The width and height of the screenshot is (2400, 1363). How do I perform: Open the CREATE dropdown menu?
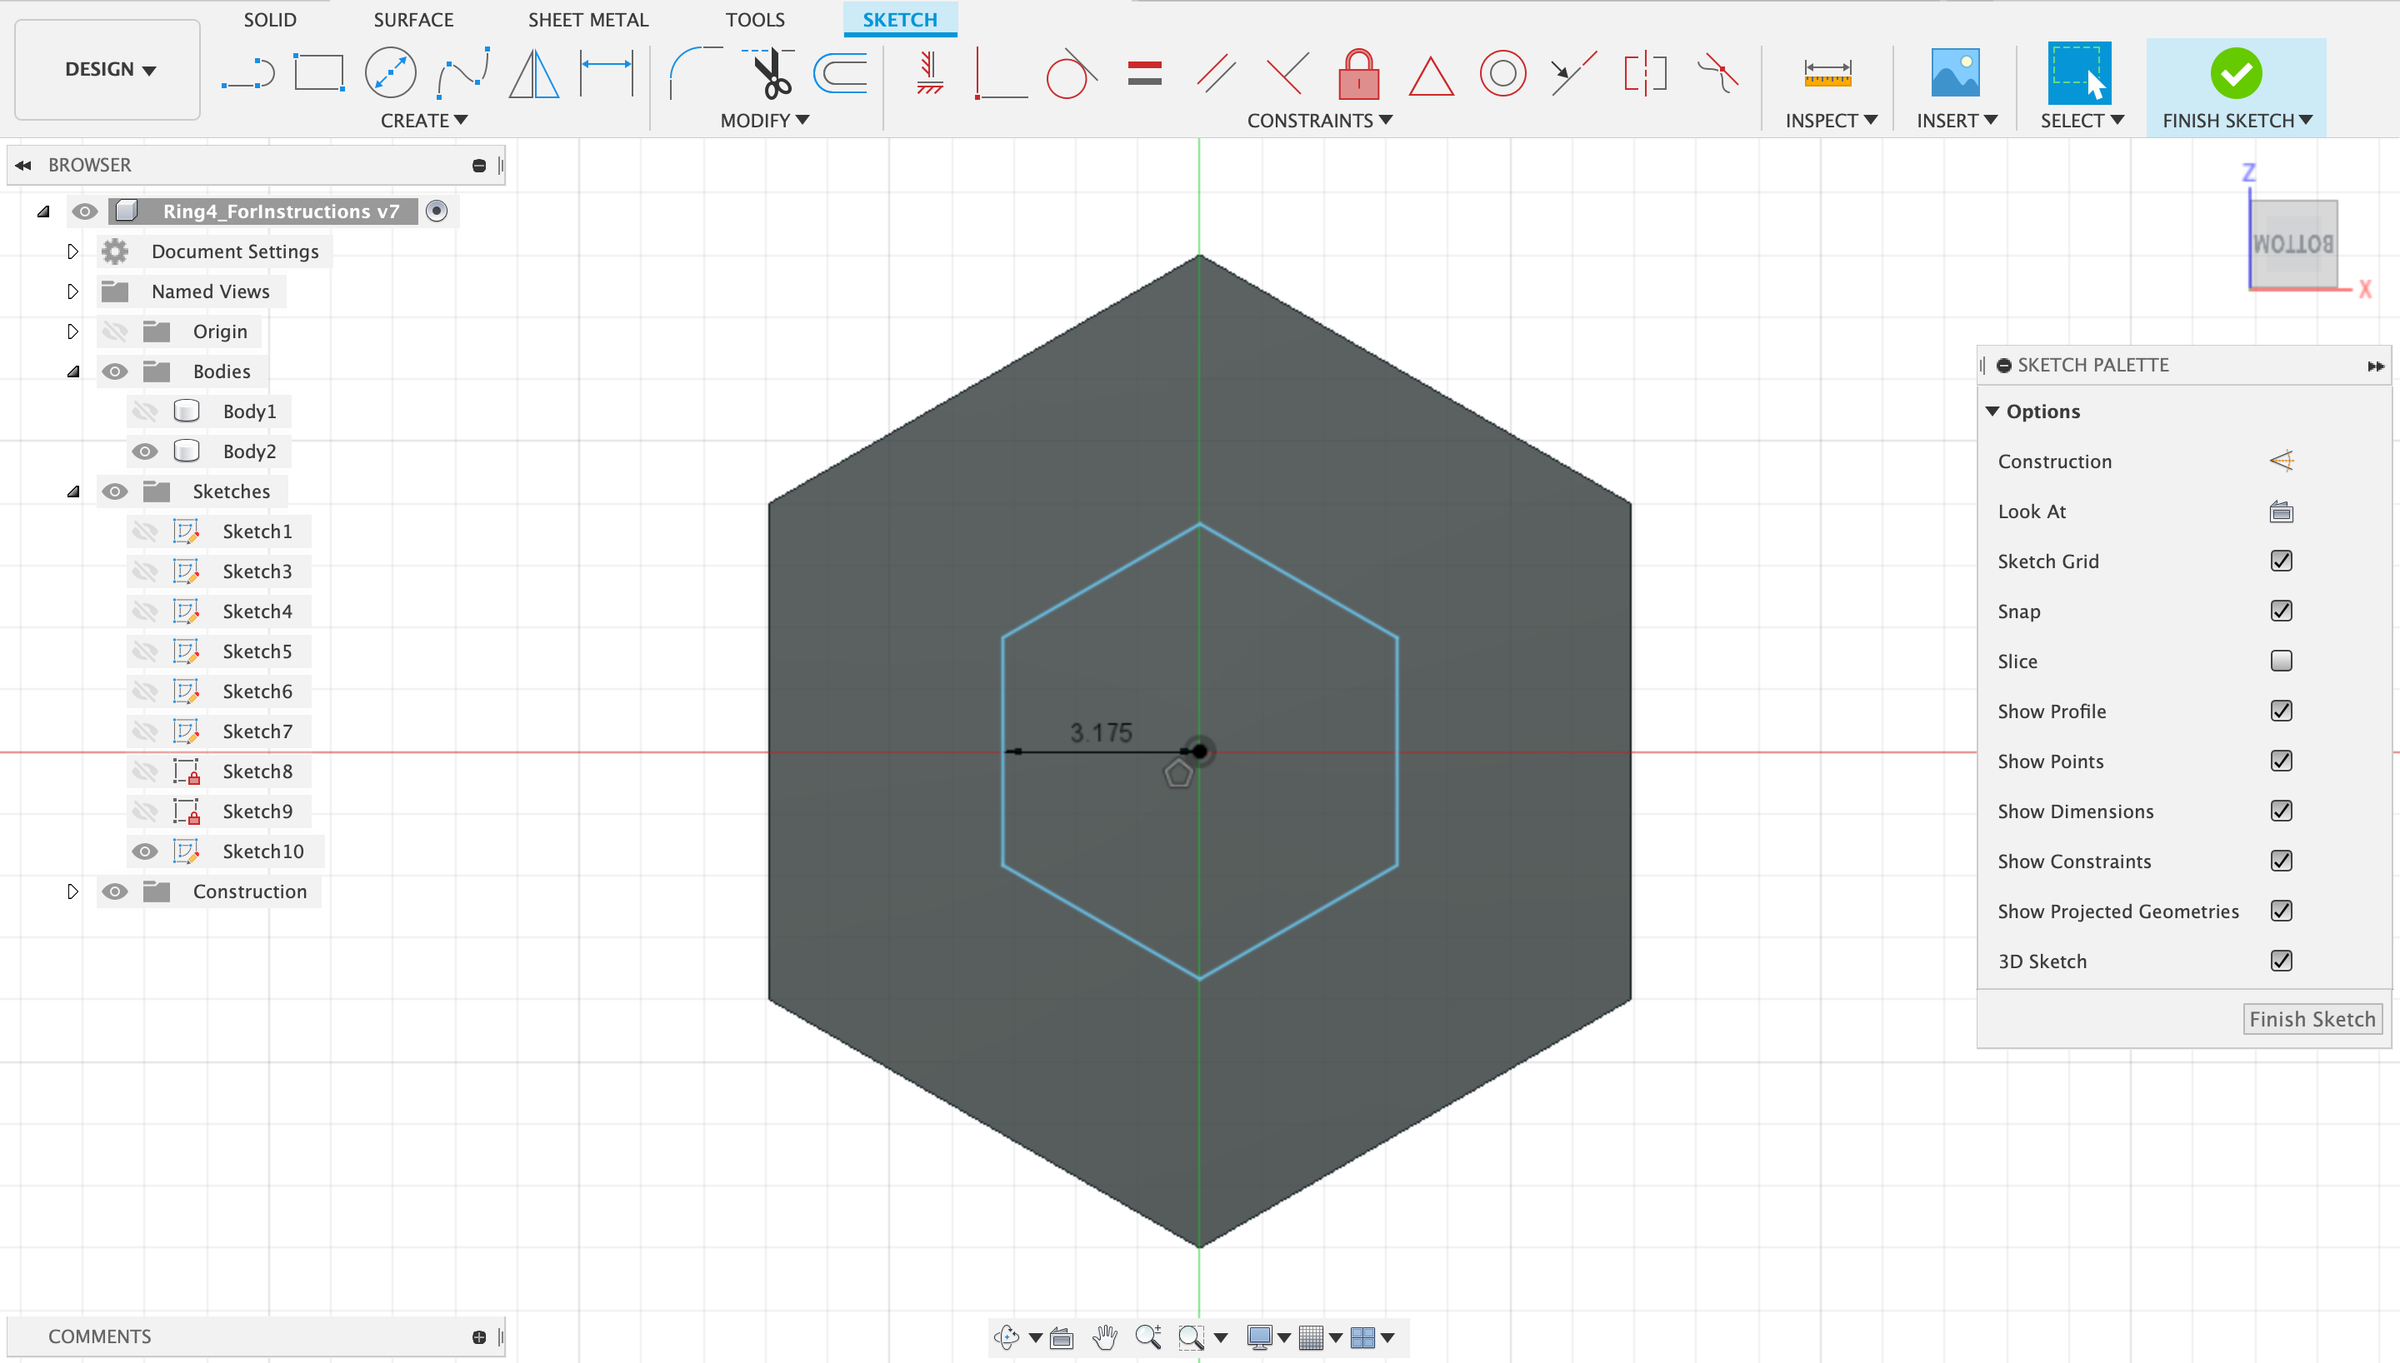[424, 120]
